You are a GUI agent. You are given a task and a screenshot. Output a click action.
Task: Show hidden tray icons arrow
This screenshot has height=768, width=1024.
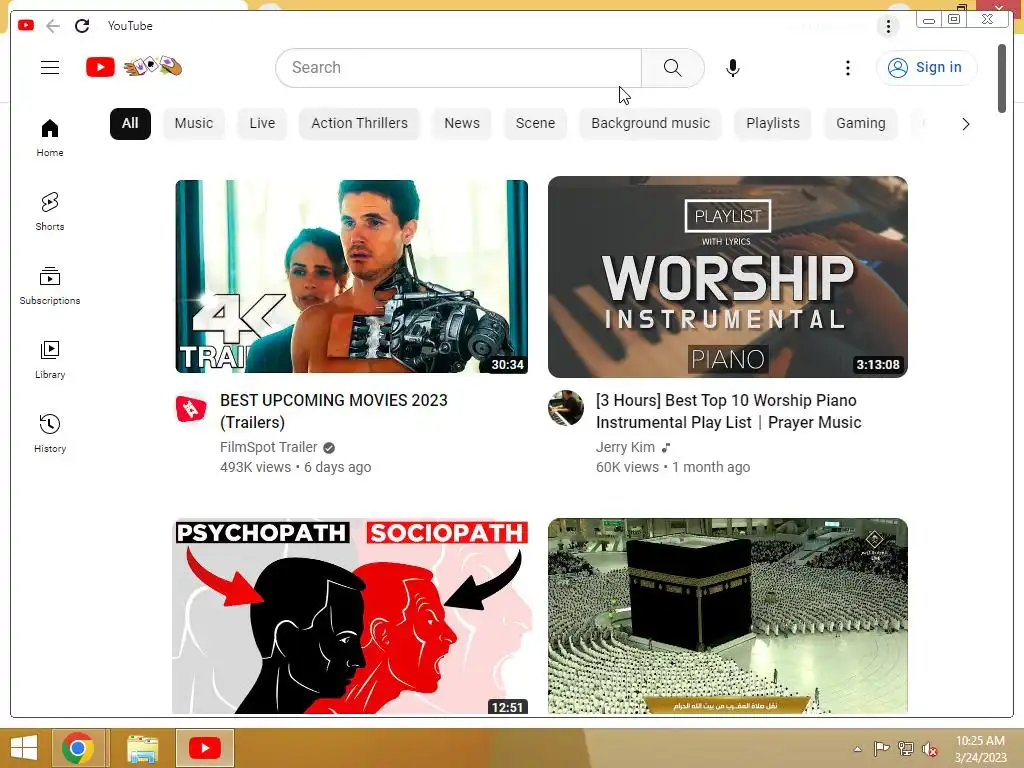[x=857, y=749]
